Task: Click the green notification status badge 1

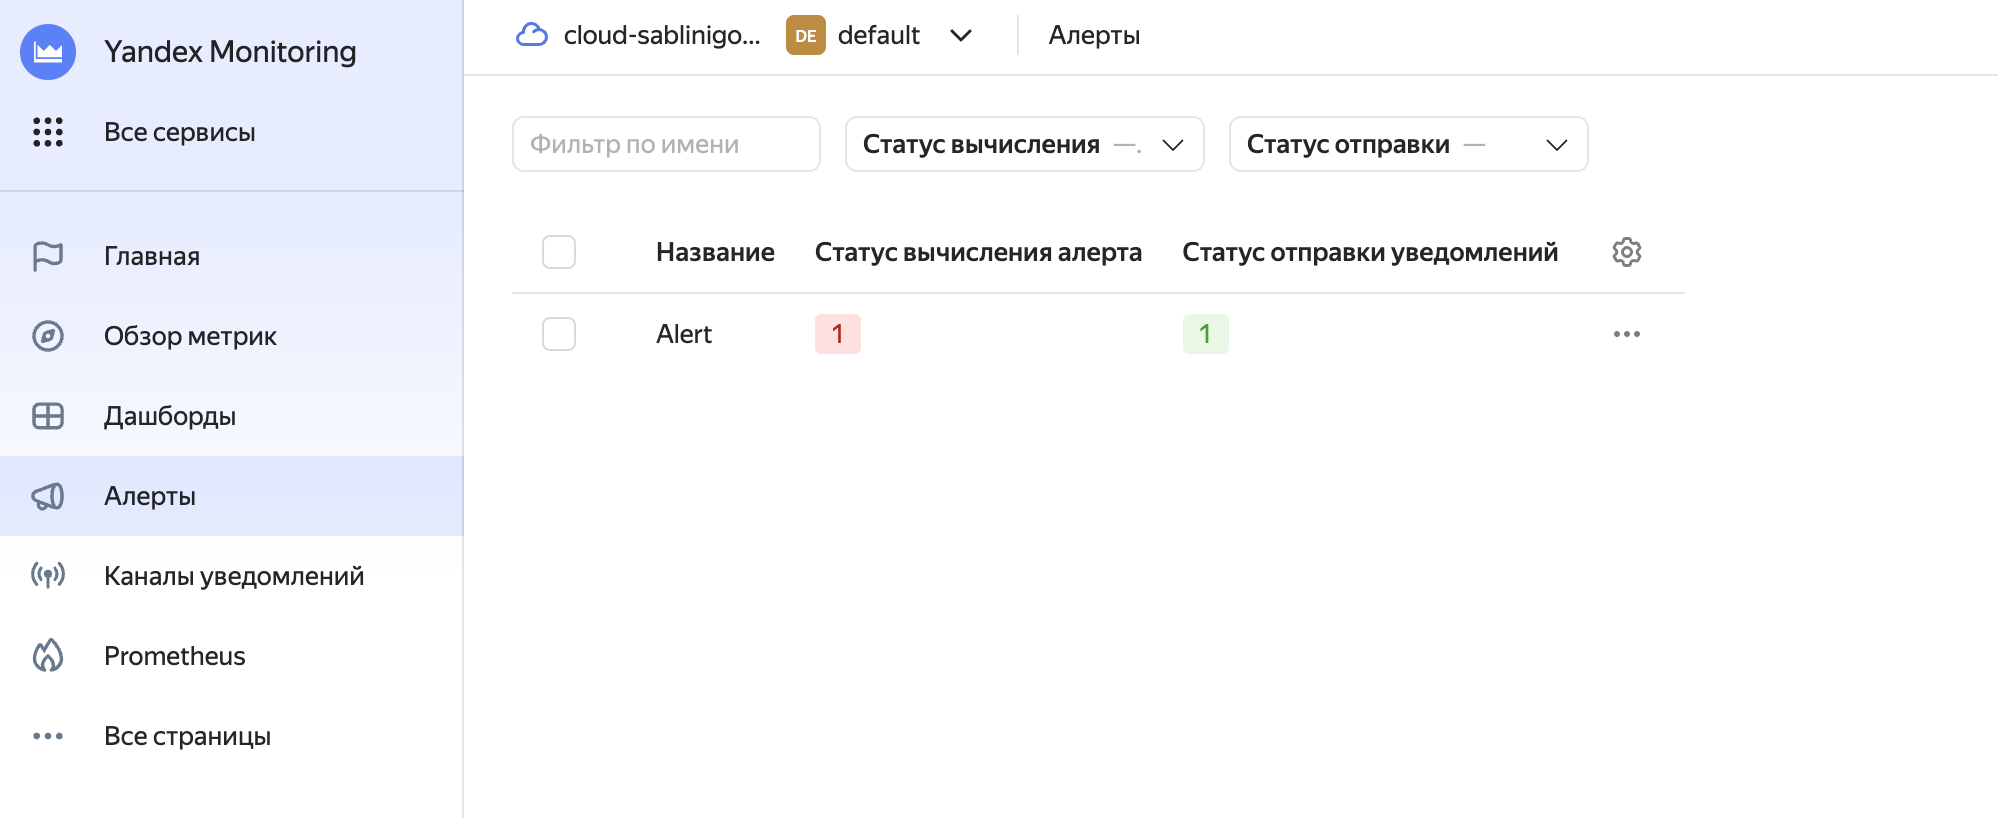Action: click(1206, 334)
